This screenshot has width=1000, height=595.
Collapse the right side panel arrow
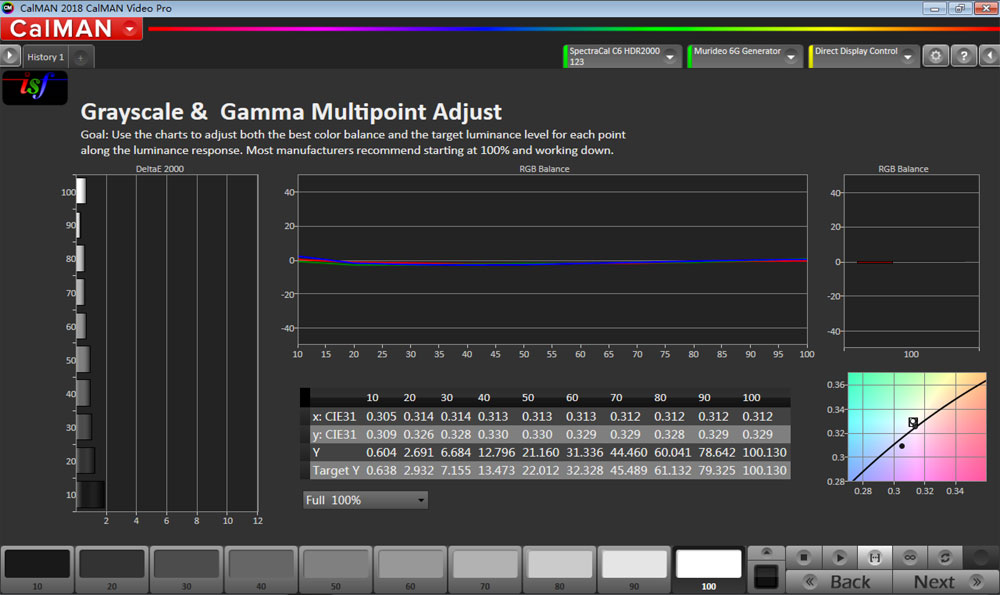989,56
